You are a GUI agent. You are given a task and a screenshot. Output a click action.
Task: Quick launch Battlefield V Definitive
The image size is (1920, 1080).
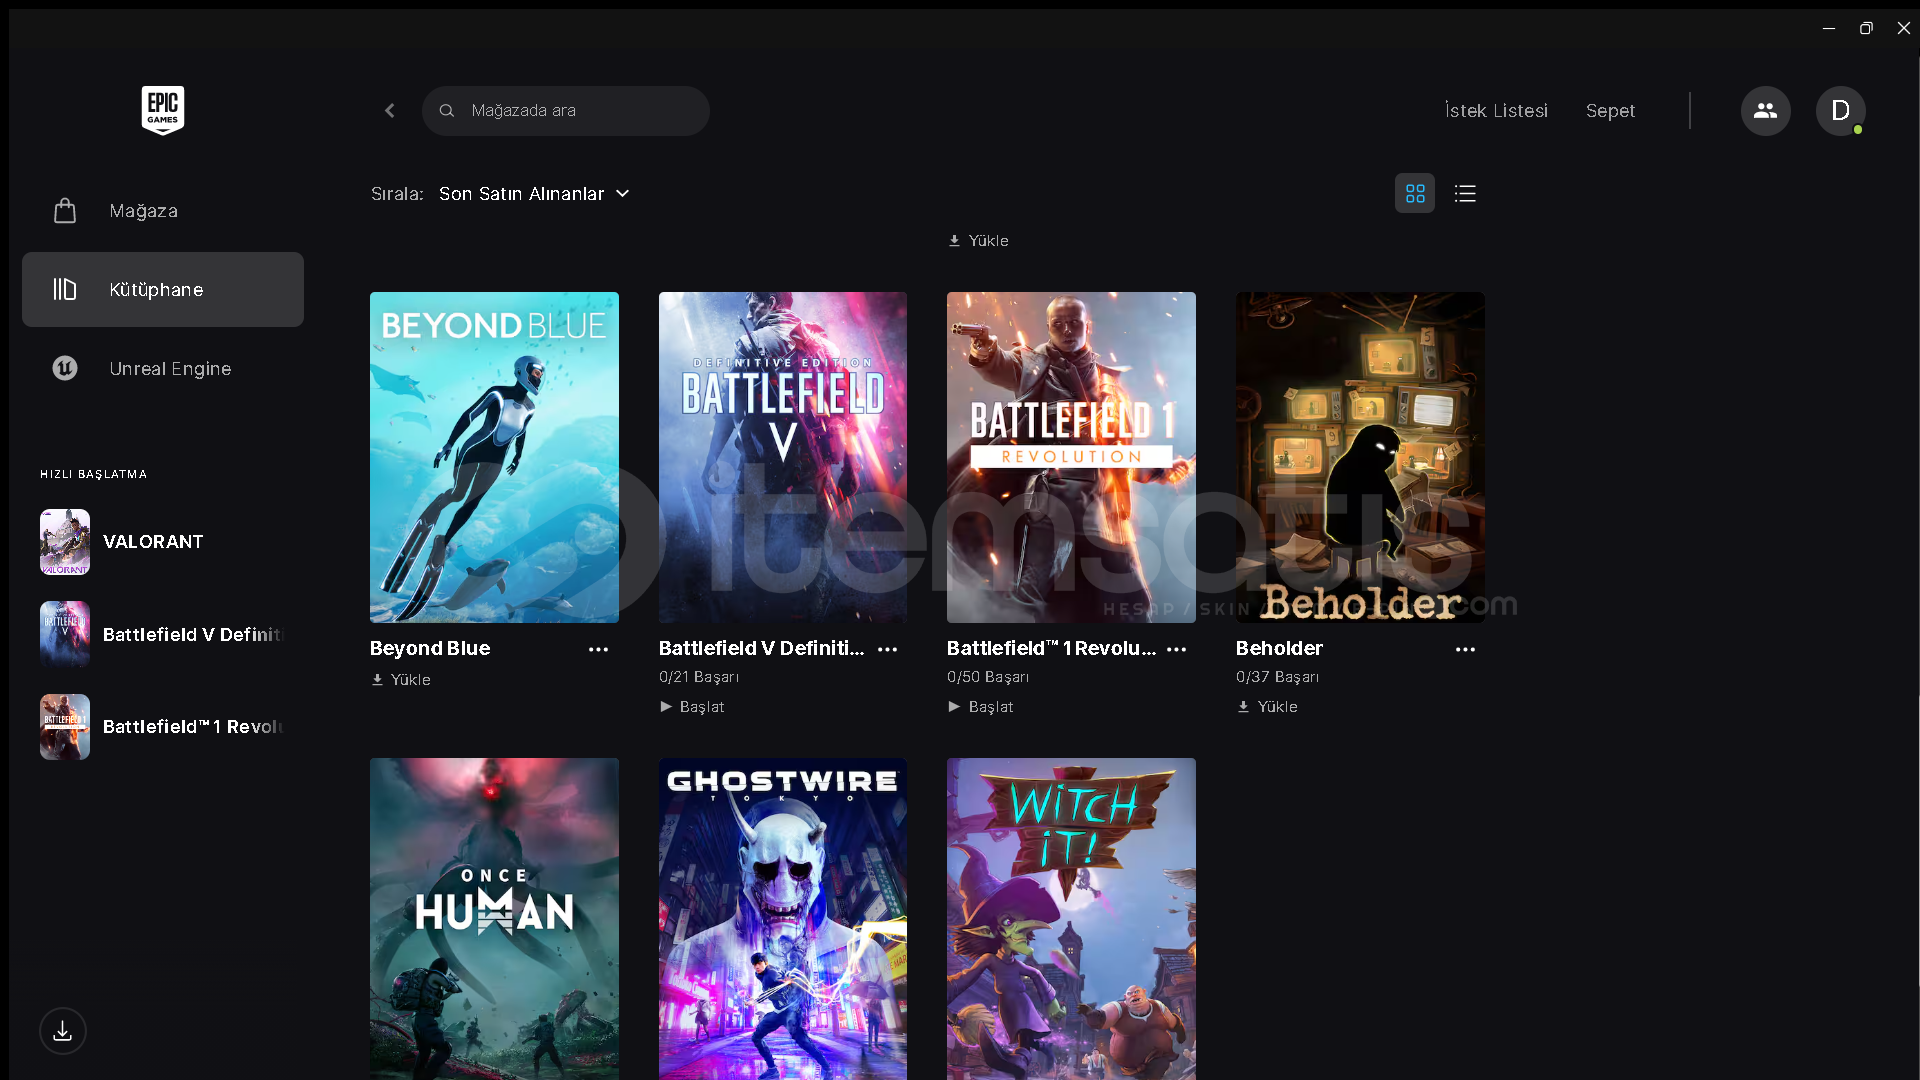[x=163, y=634]
